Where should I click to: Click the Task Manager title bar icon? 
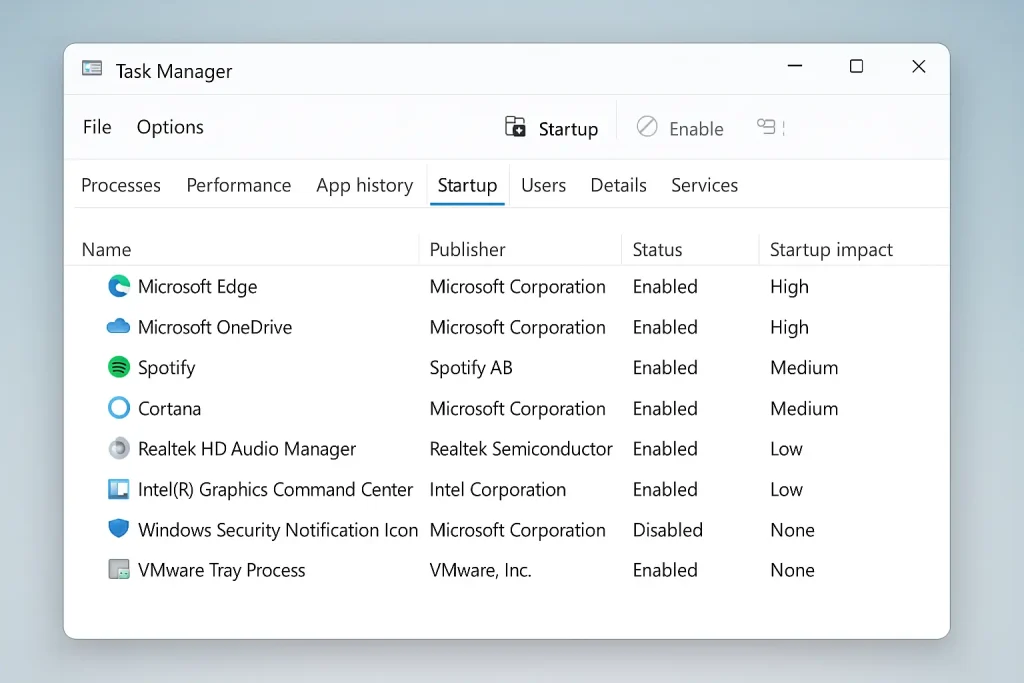(92, 68)
